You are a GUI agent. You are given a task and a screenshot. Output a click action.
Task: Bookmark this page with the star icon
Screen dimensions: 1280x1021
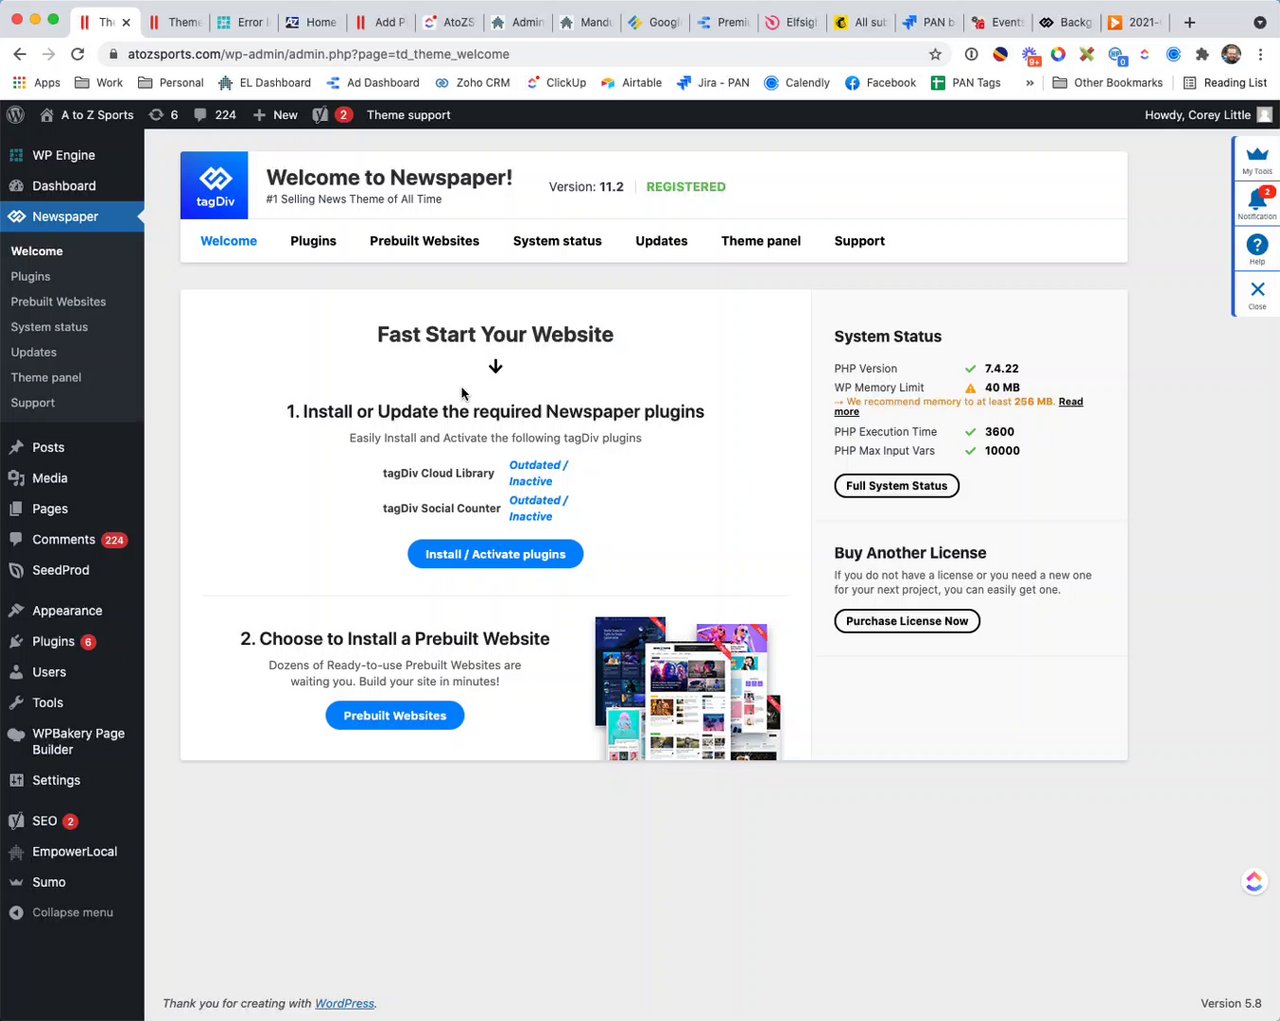[x=935, y=54]
